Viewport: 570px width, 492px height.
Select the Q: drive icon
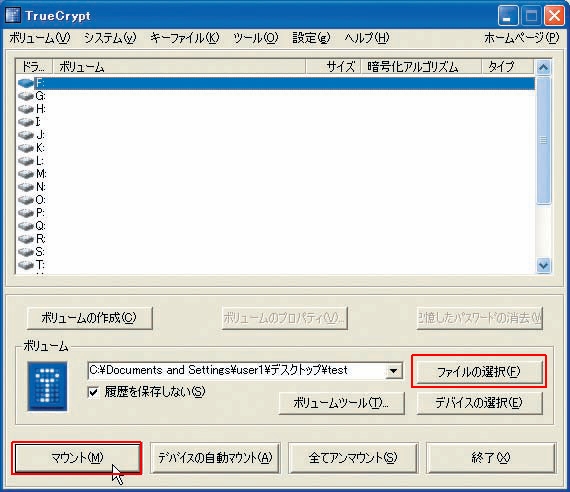[x=25, y=226]
